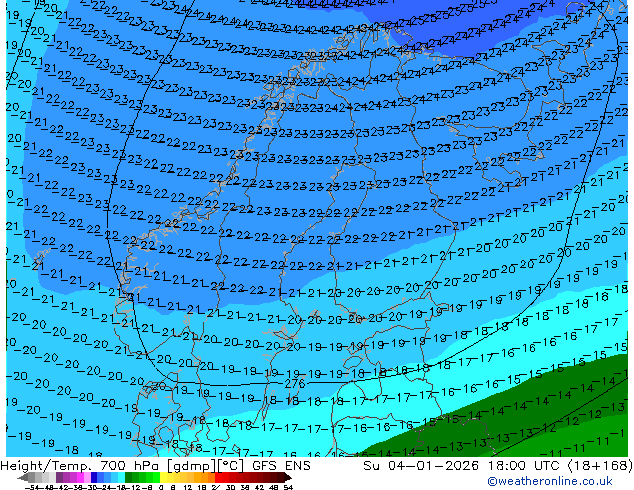Click the "Height/Temp. 700 hPa" map title
This screenshot has width=634, height=490.
click(80, 465)
